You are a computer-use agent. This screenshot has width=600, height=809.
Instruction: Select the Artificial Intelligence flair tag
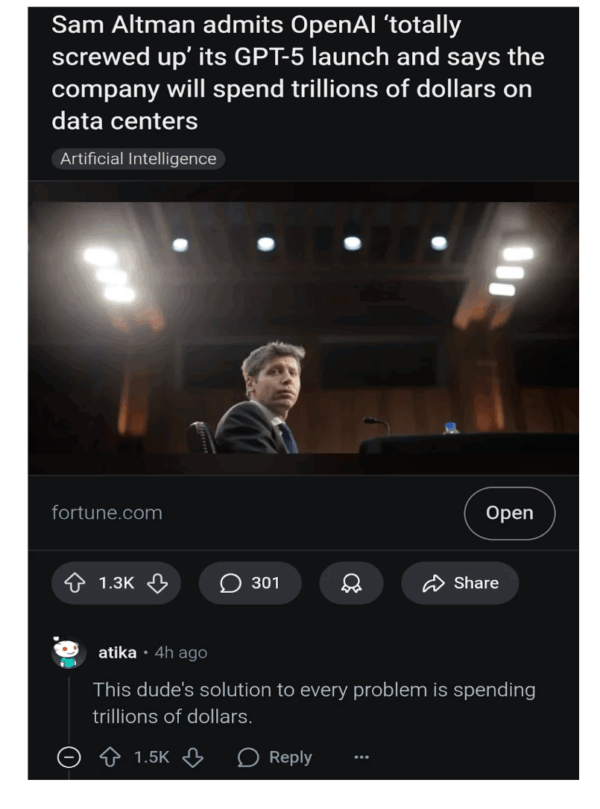(138, 159)
